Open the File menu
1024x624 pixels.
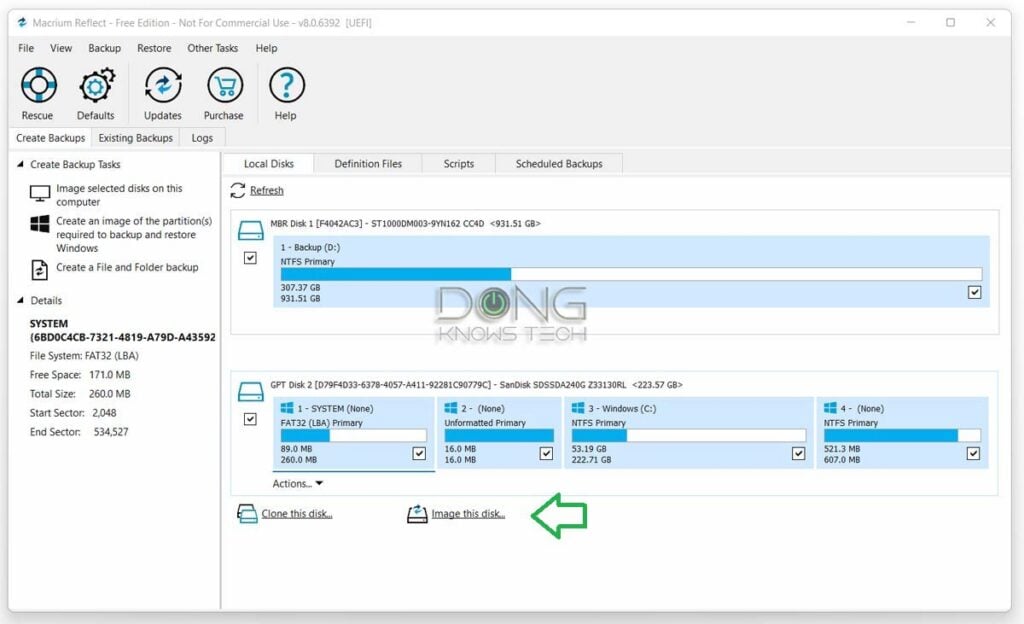[26, 48]
